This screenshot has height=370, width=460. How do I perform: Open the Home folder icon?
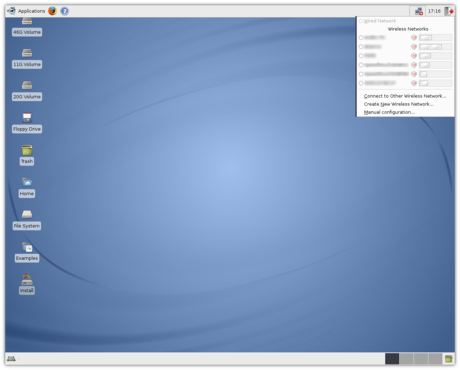[27, 187]
